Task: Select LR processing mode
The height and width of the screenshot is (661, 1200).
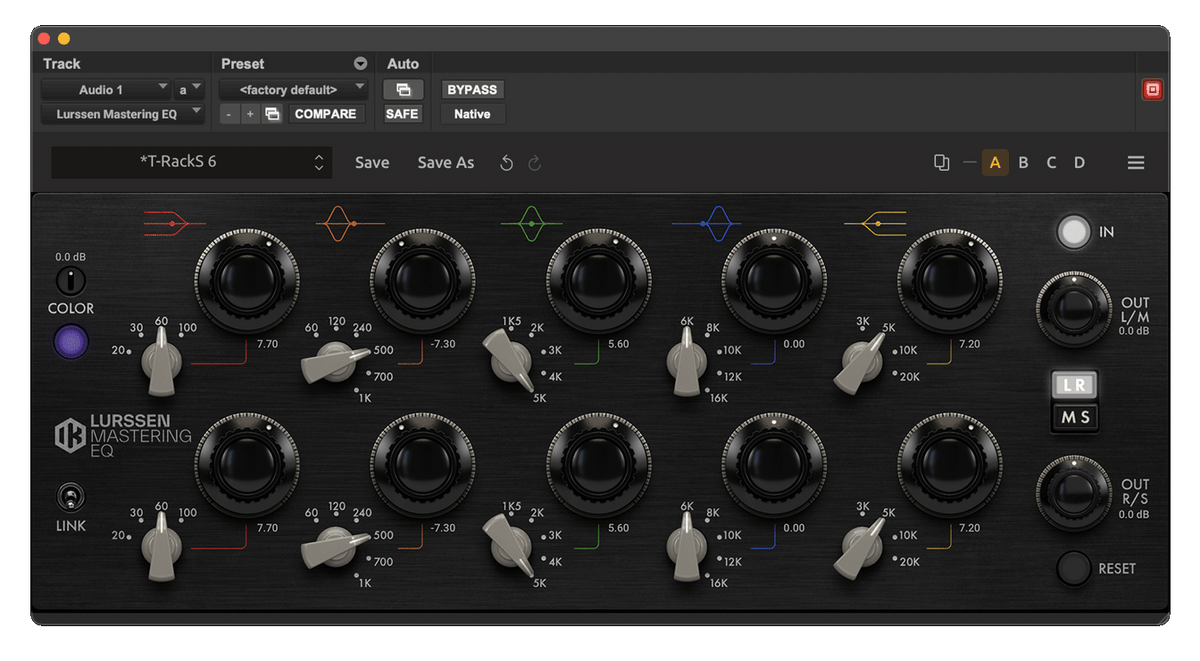Action: (1075, 384)
